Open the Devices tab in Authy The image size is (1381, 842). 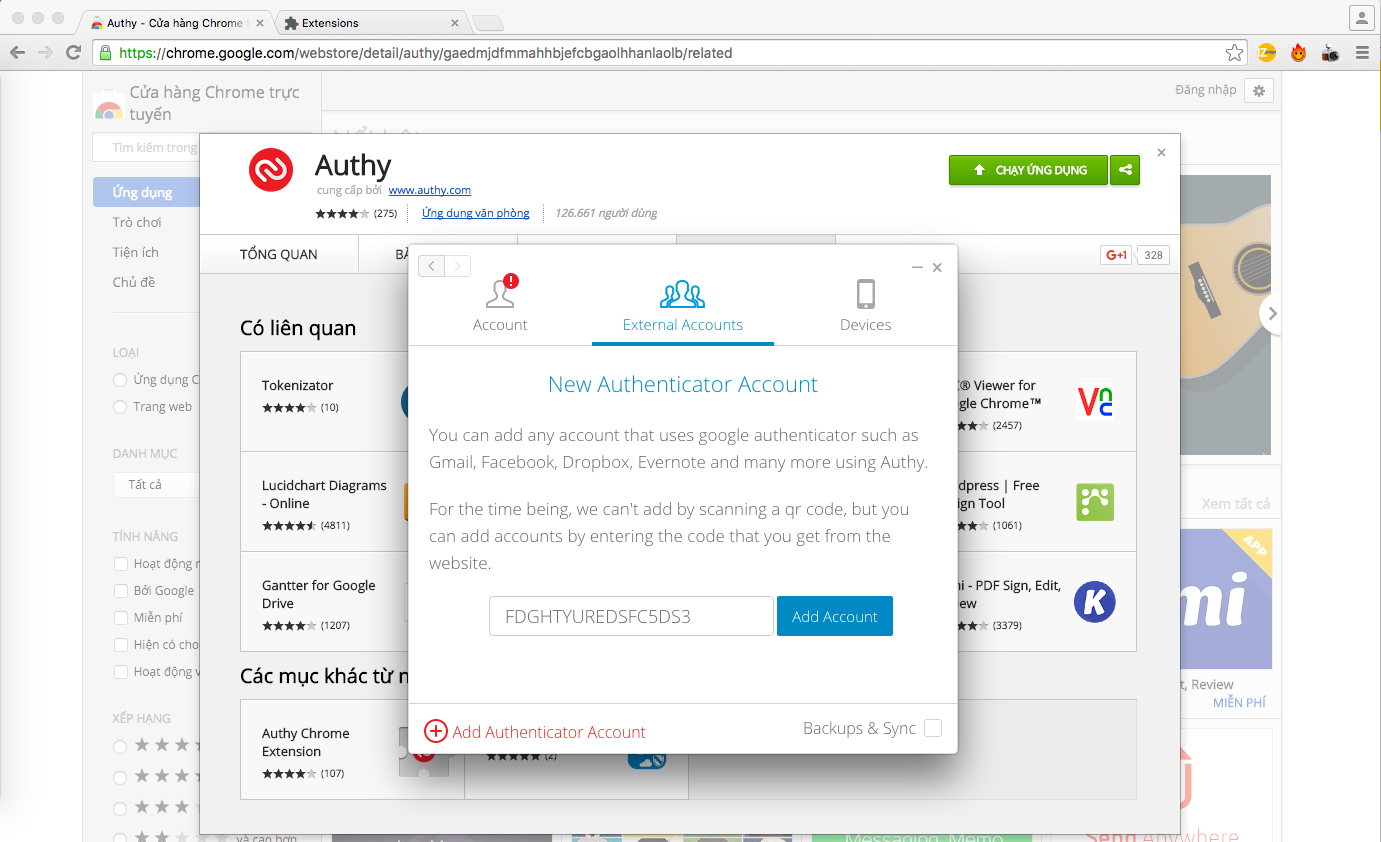[866, 308]
